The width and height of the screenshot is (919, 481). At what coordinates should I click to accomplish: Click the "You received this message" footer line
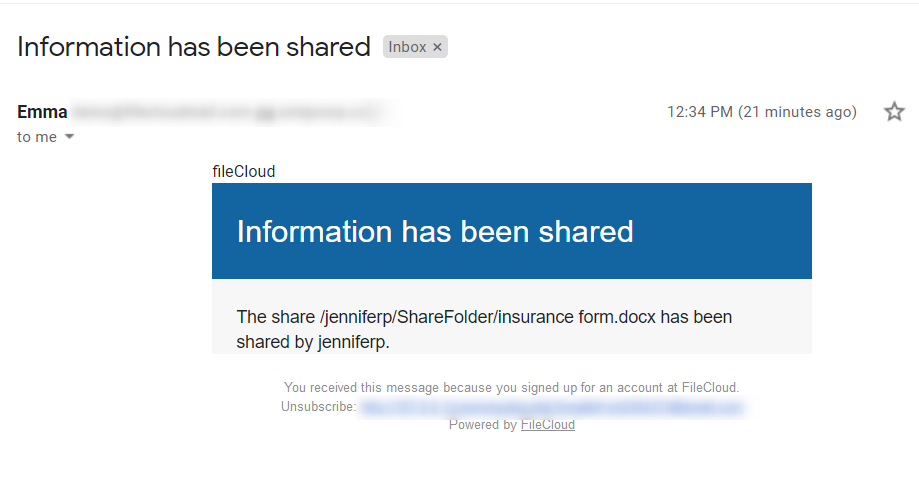(511, 387)
